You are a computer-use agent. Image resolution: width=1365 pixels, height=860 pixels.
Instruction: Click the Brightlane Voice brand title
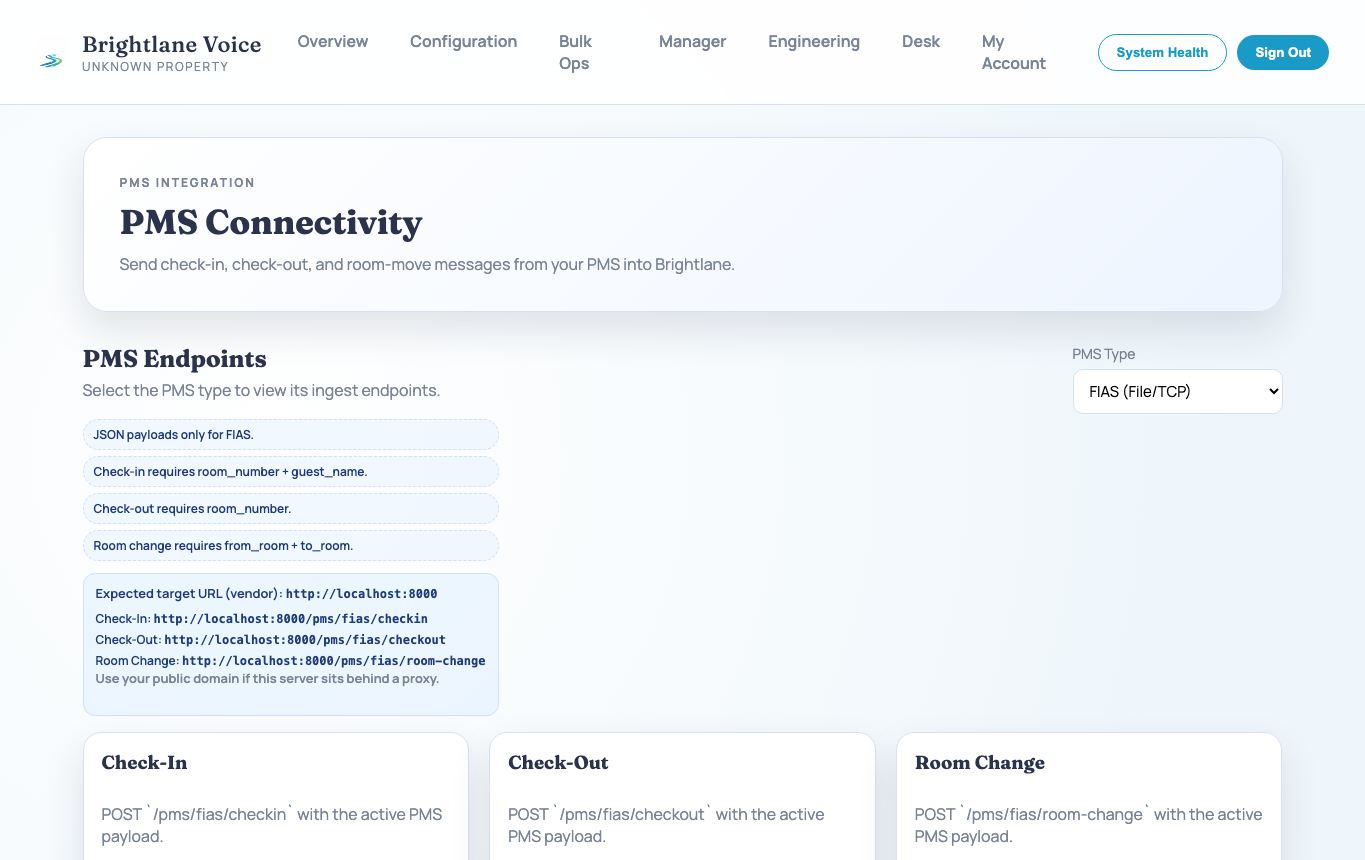pyautogui.click(x=172, y=45)
